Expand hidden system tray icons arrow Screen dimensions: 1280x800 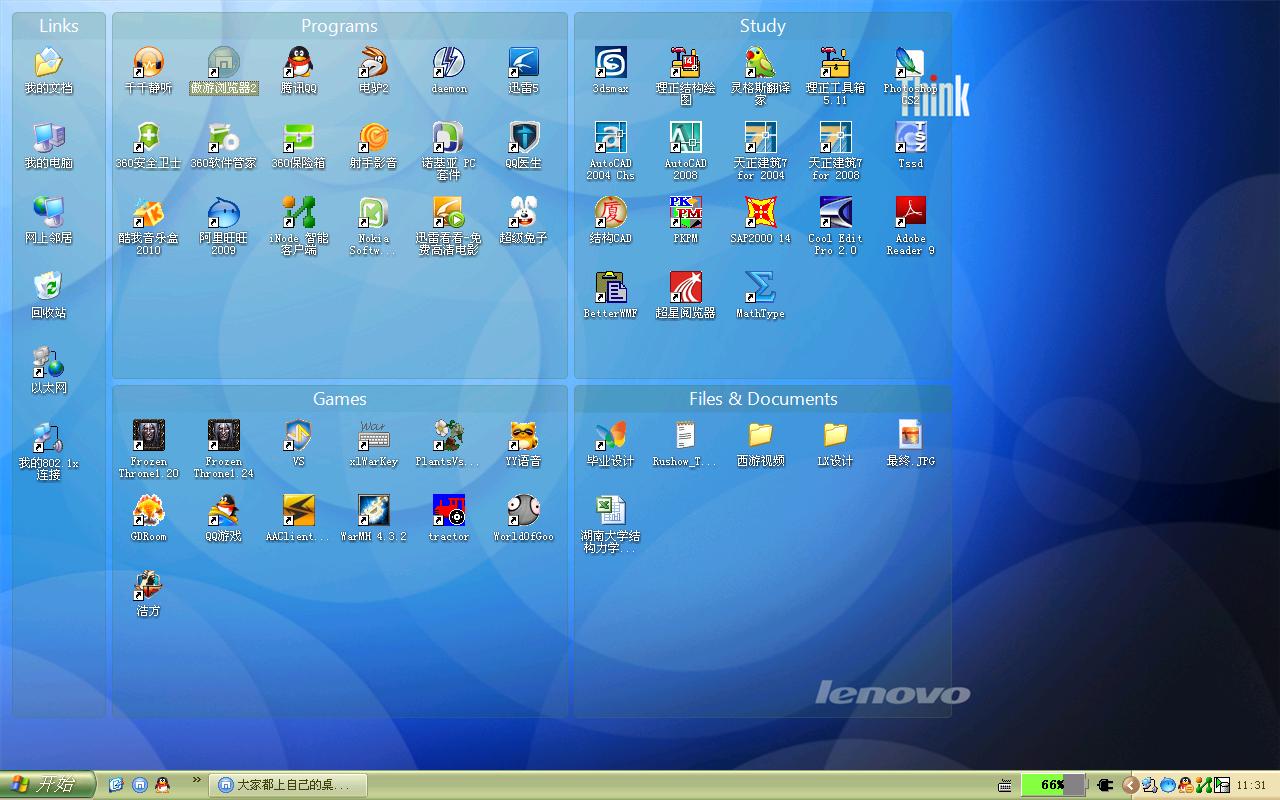point(1131,785)
